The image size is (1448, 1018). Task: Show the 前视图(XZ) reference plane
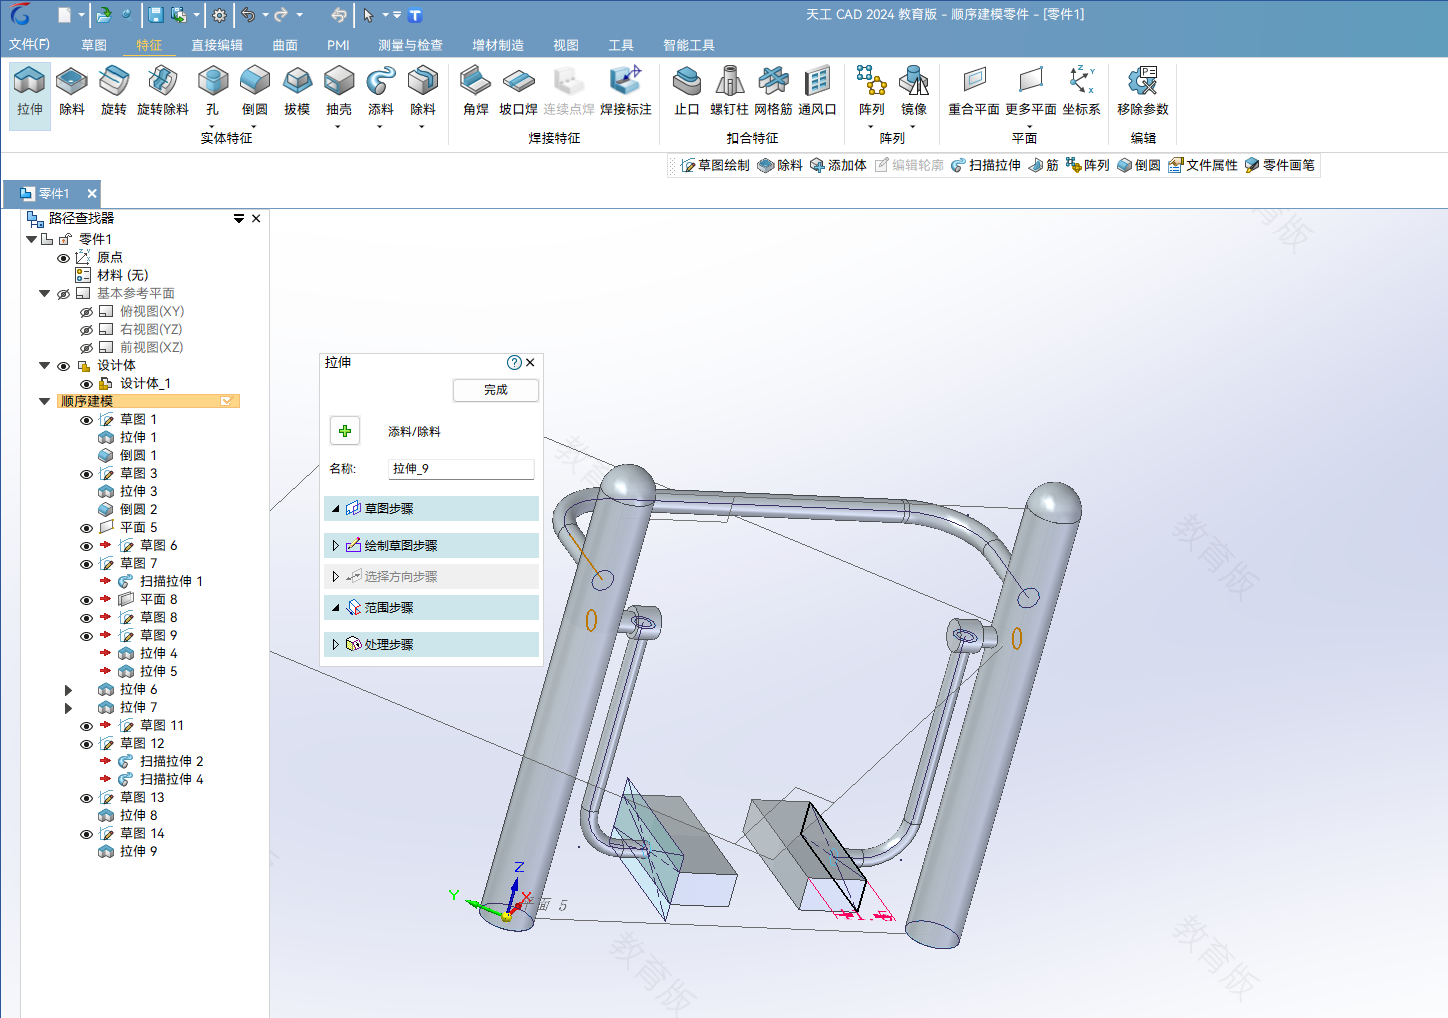(86, 348)
